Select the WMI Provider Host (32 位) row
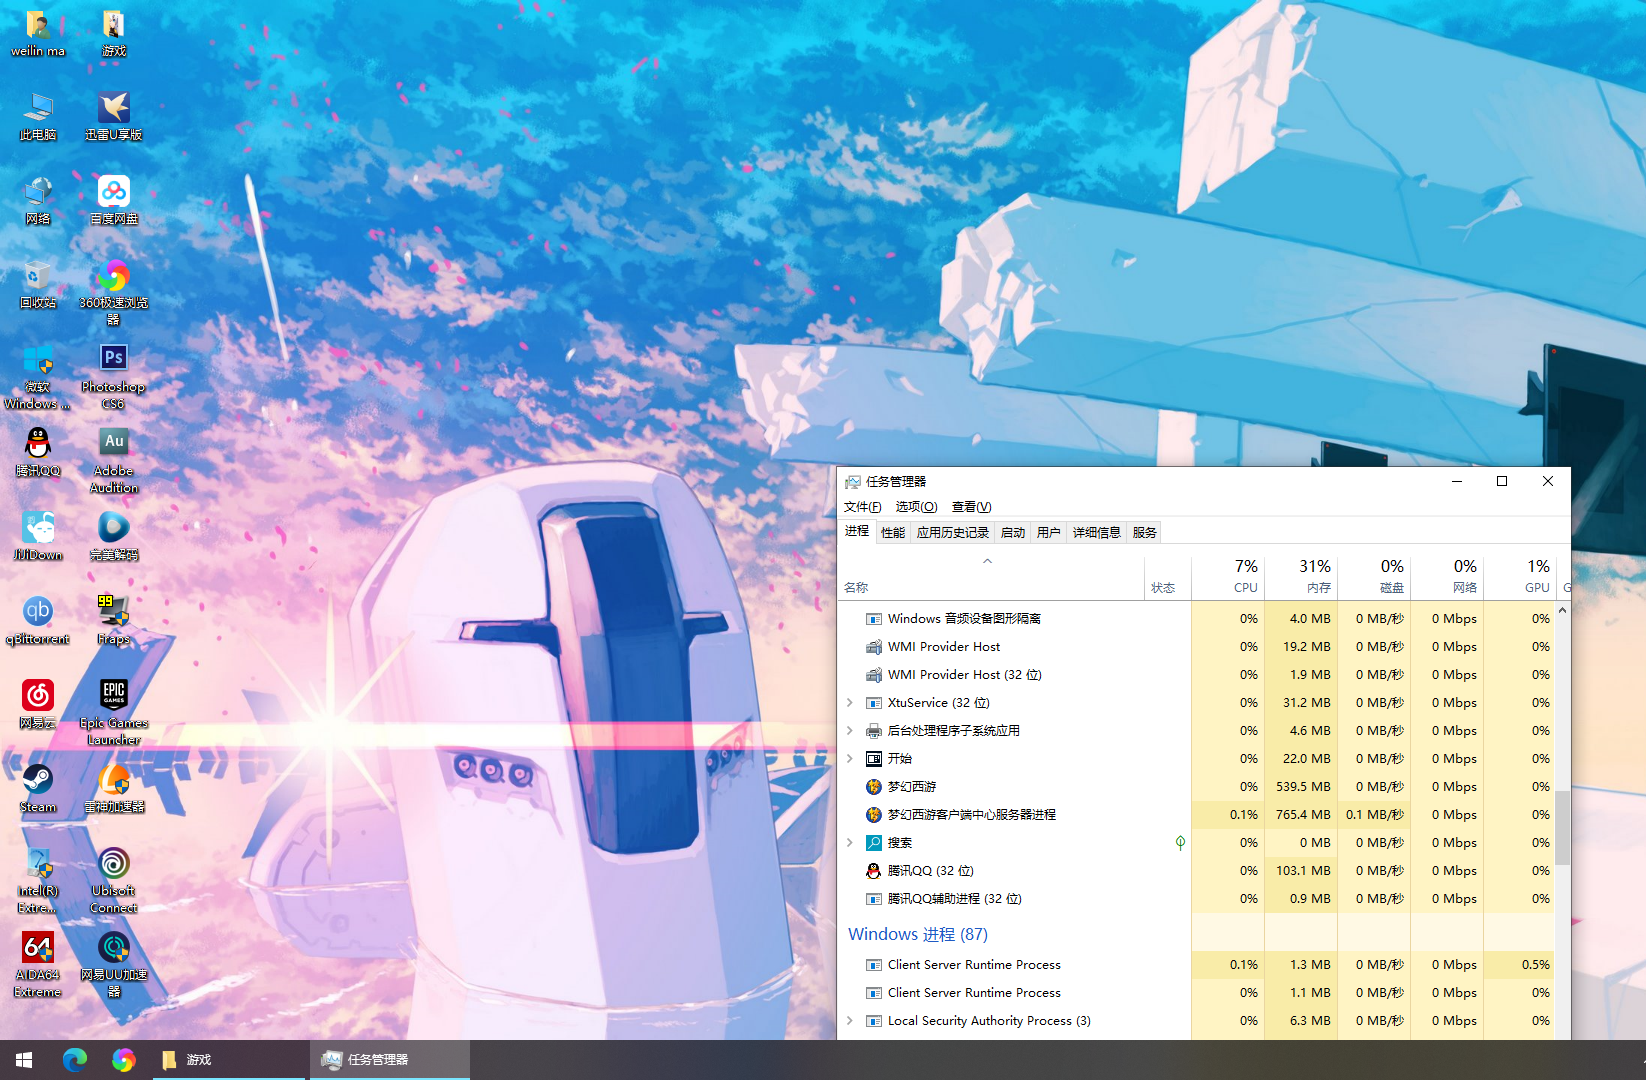 [1196, 675]
